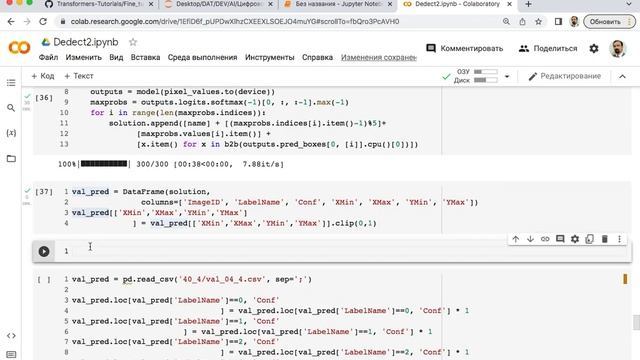Click Изменения сохранены link
The image size is (640, 360).
point(378,58)
